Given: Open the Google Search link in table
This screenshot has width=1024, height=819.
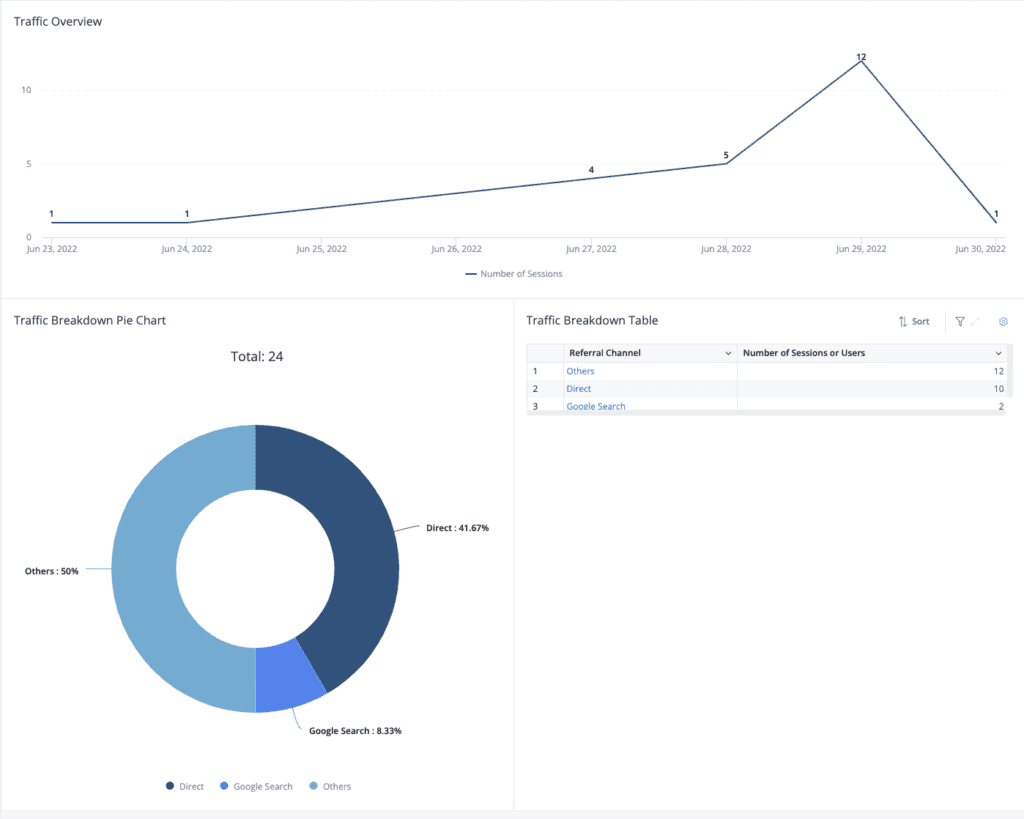Looking at the screenshot, I should 596,406.
